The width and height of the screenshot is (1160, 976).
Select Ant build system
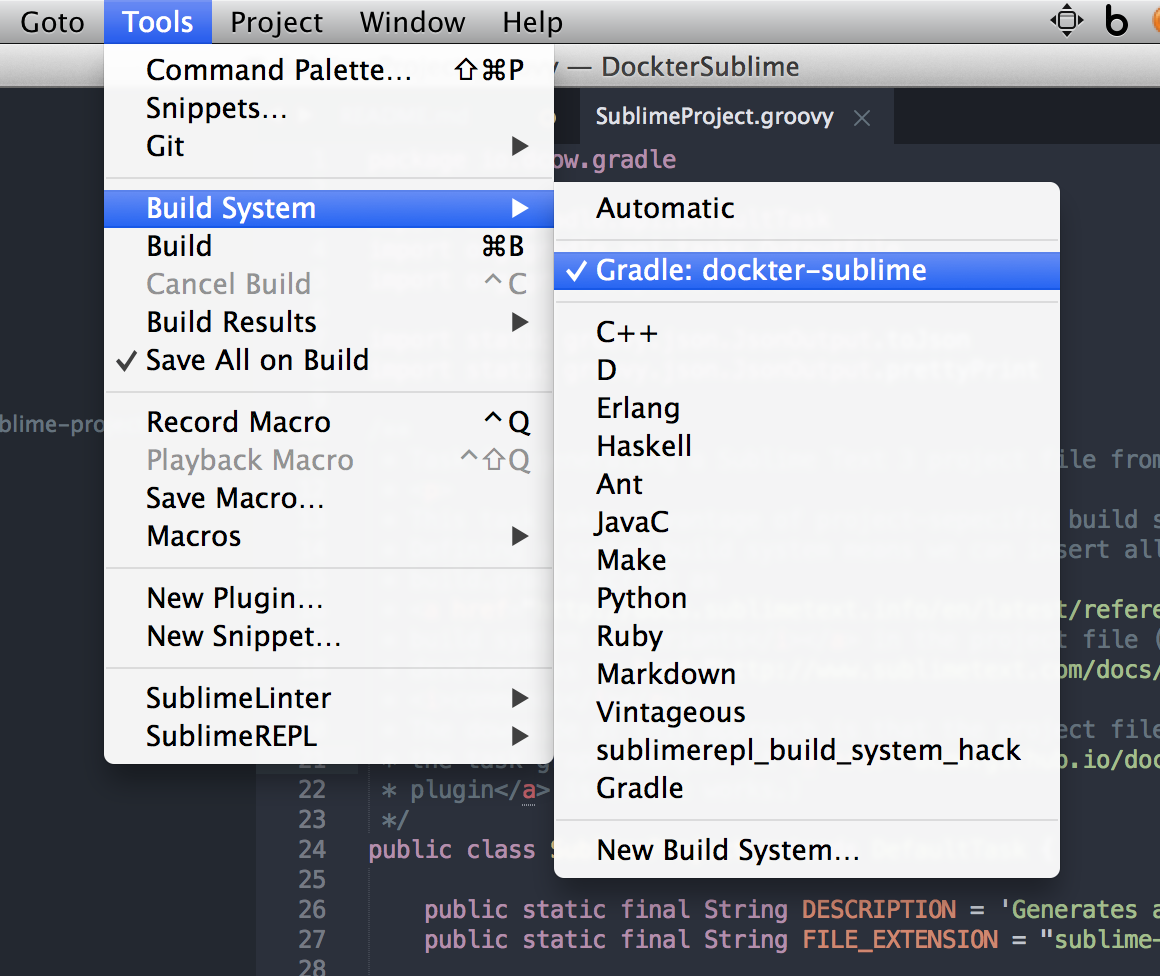[806, 484]
